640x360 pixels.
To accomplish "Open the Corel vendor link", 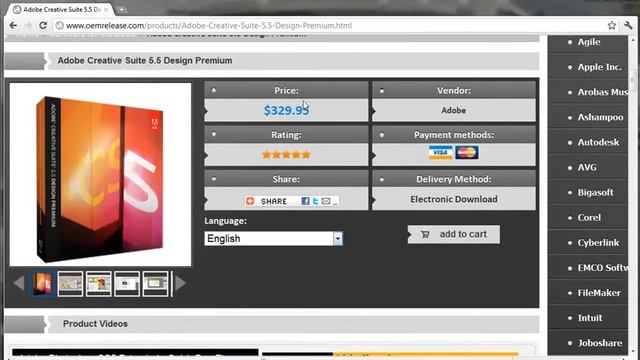I will click(x=589, y=218).
